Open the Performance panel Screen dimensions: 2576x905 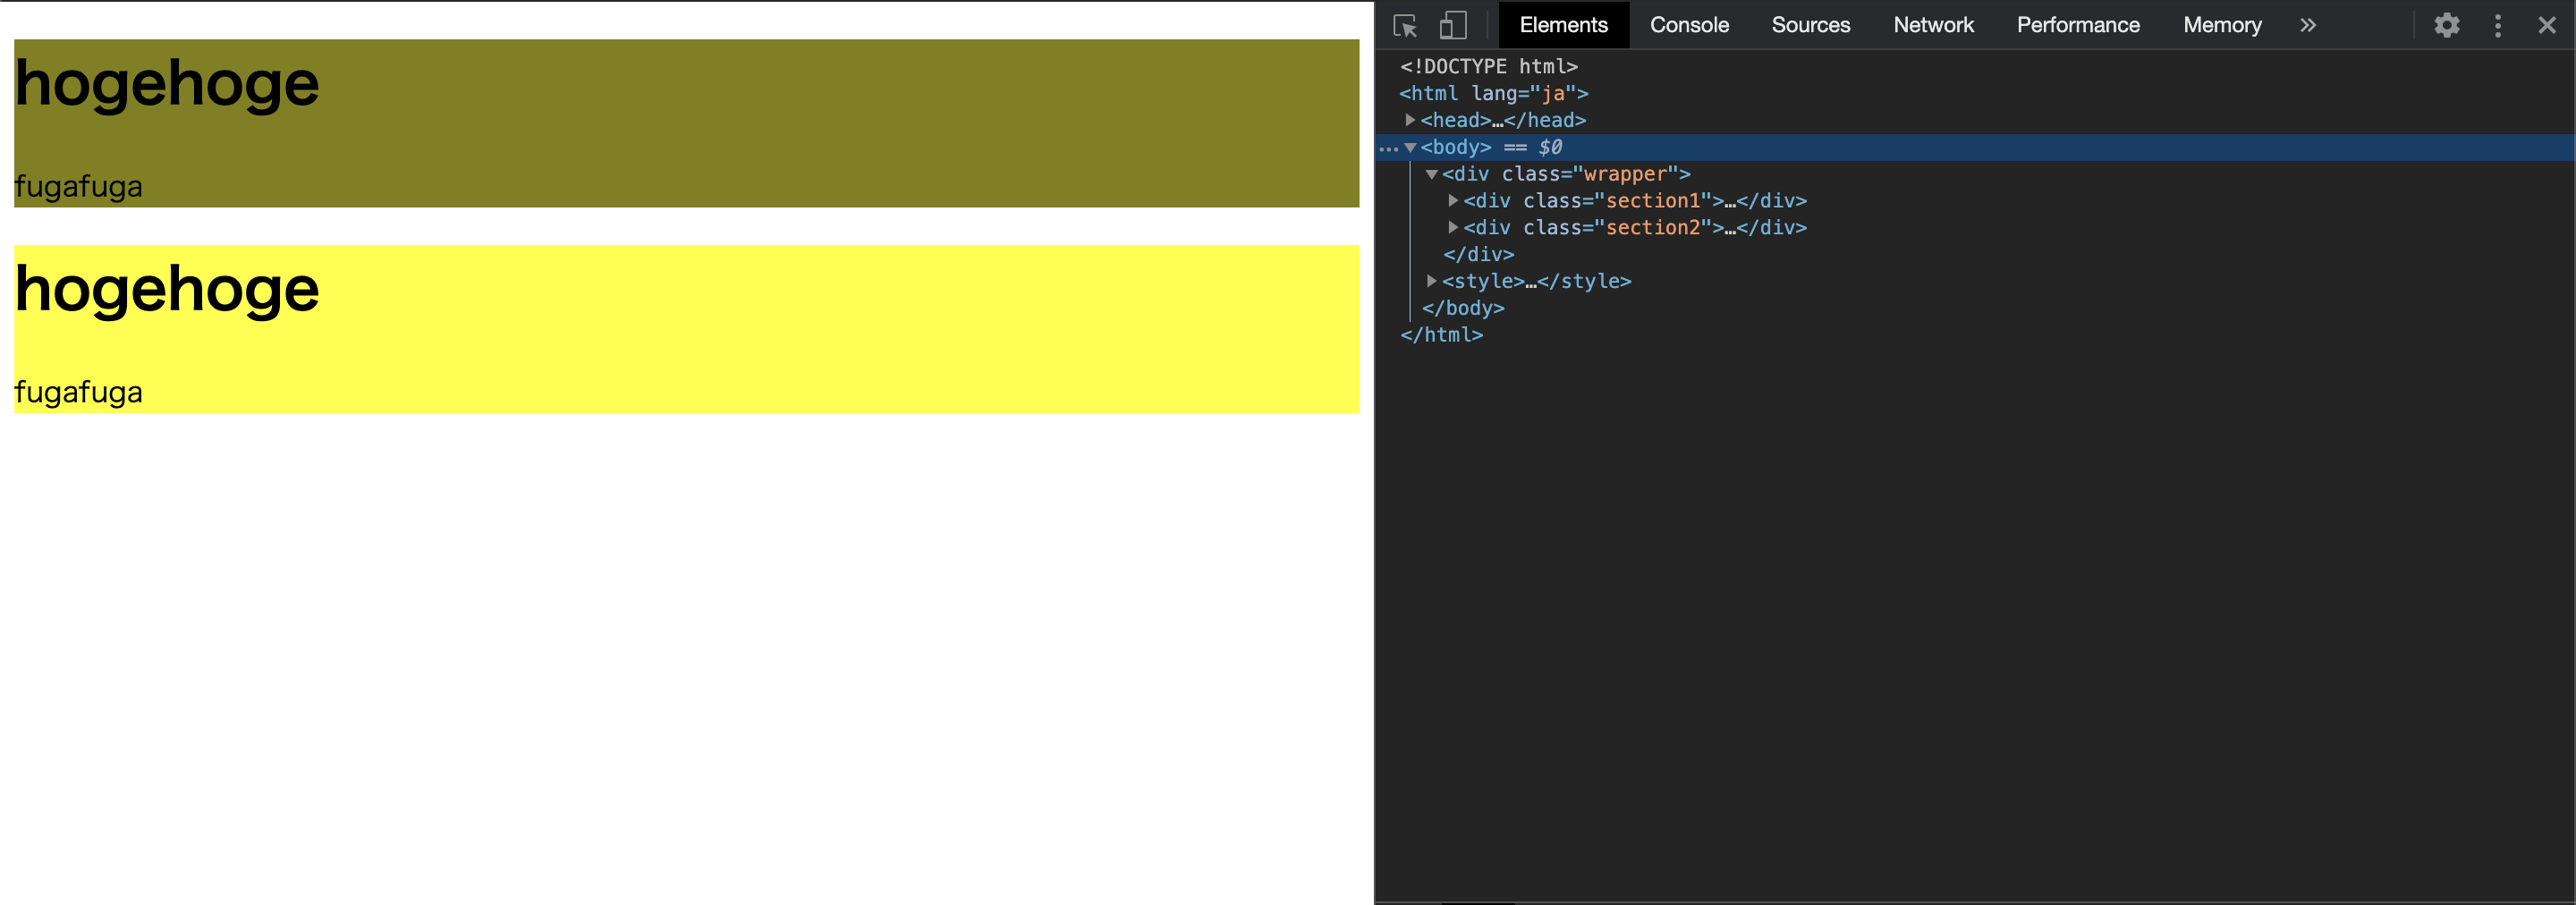point(2077,25)
